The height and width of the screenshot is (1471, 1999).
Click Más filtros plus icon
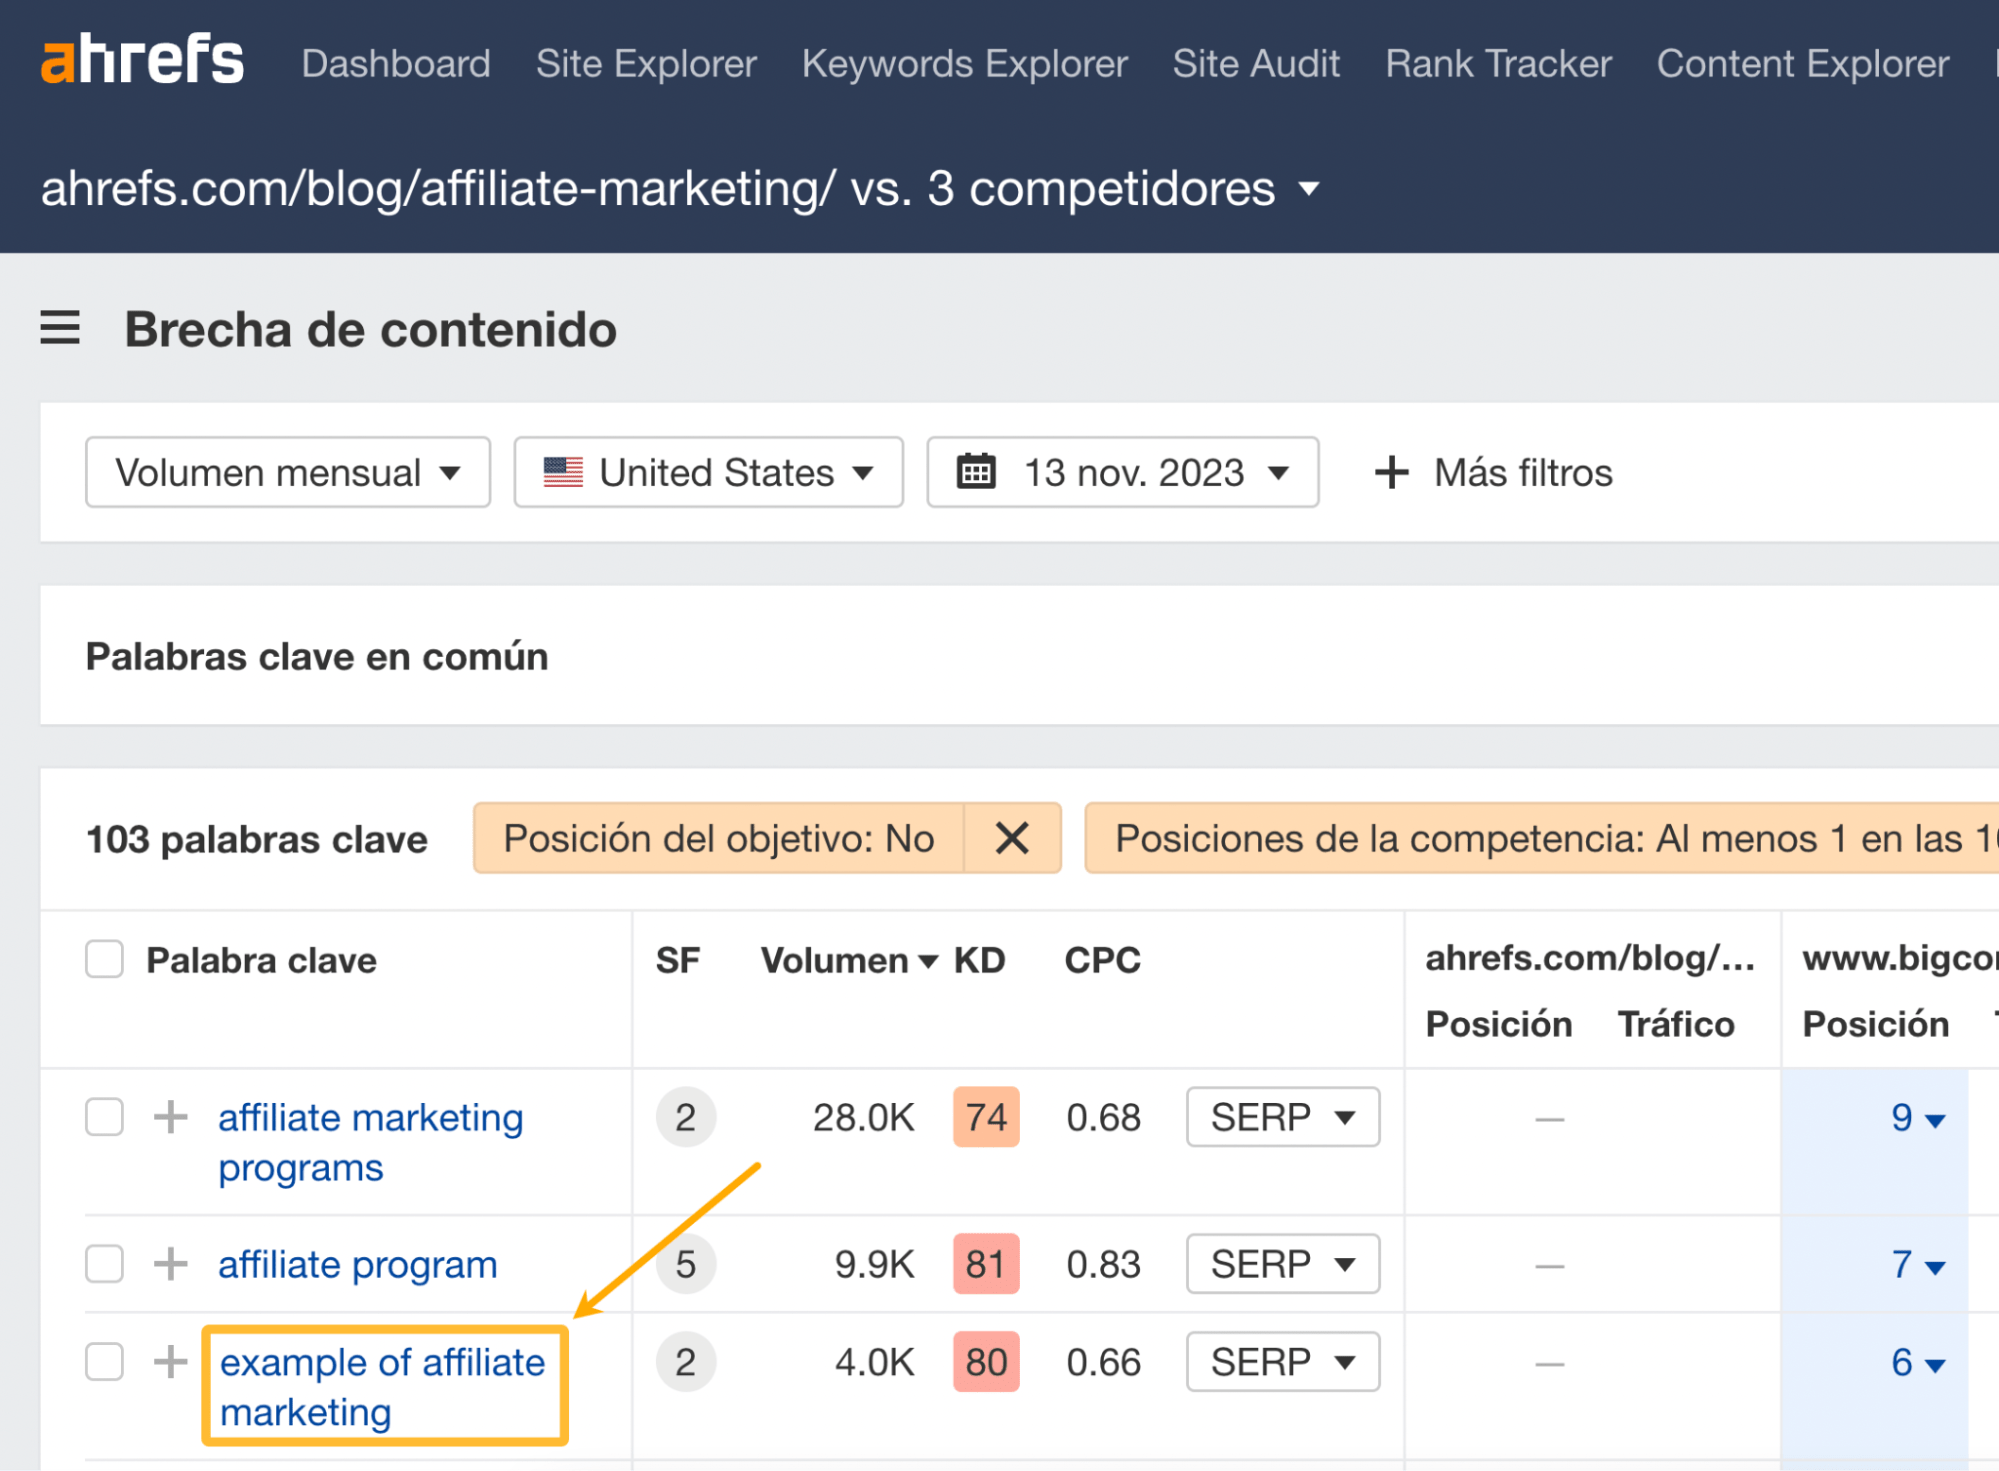(x=1390, y=472)
